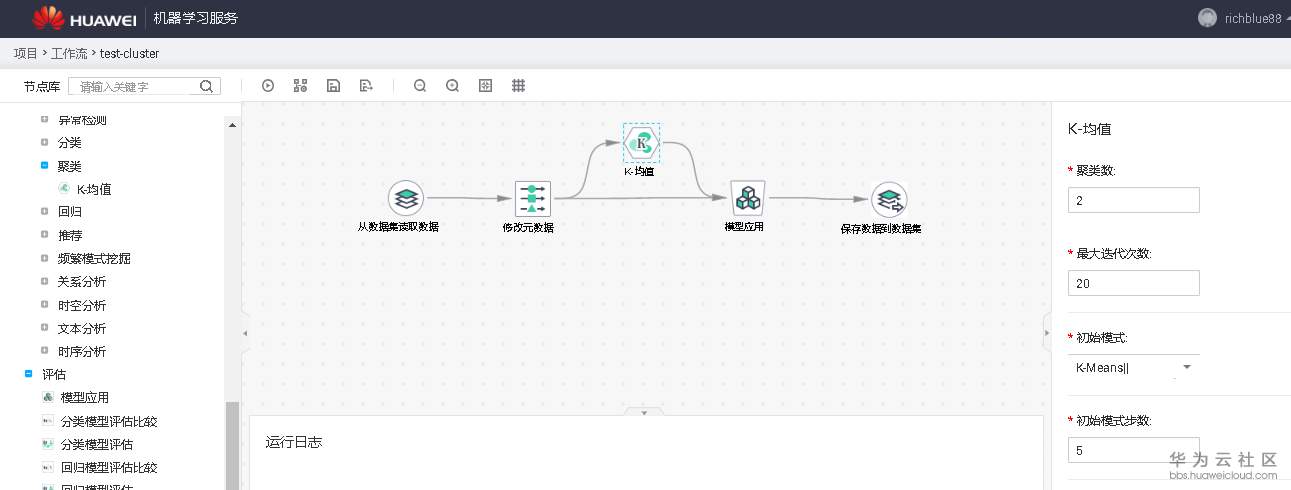Expand the 文本分析 category
Screen dimensions: 1291x490
[x=44, y=328]
